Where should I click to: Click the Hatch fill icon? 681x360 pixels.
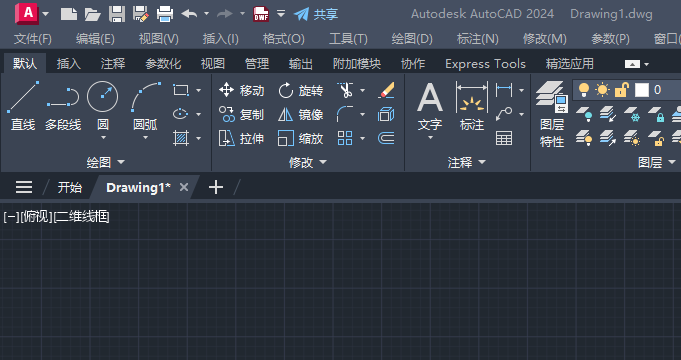coord(181,139)
